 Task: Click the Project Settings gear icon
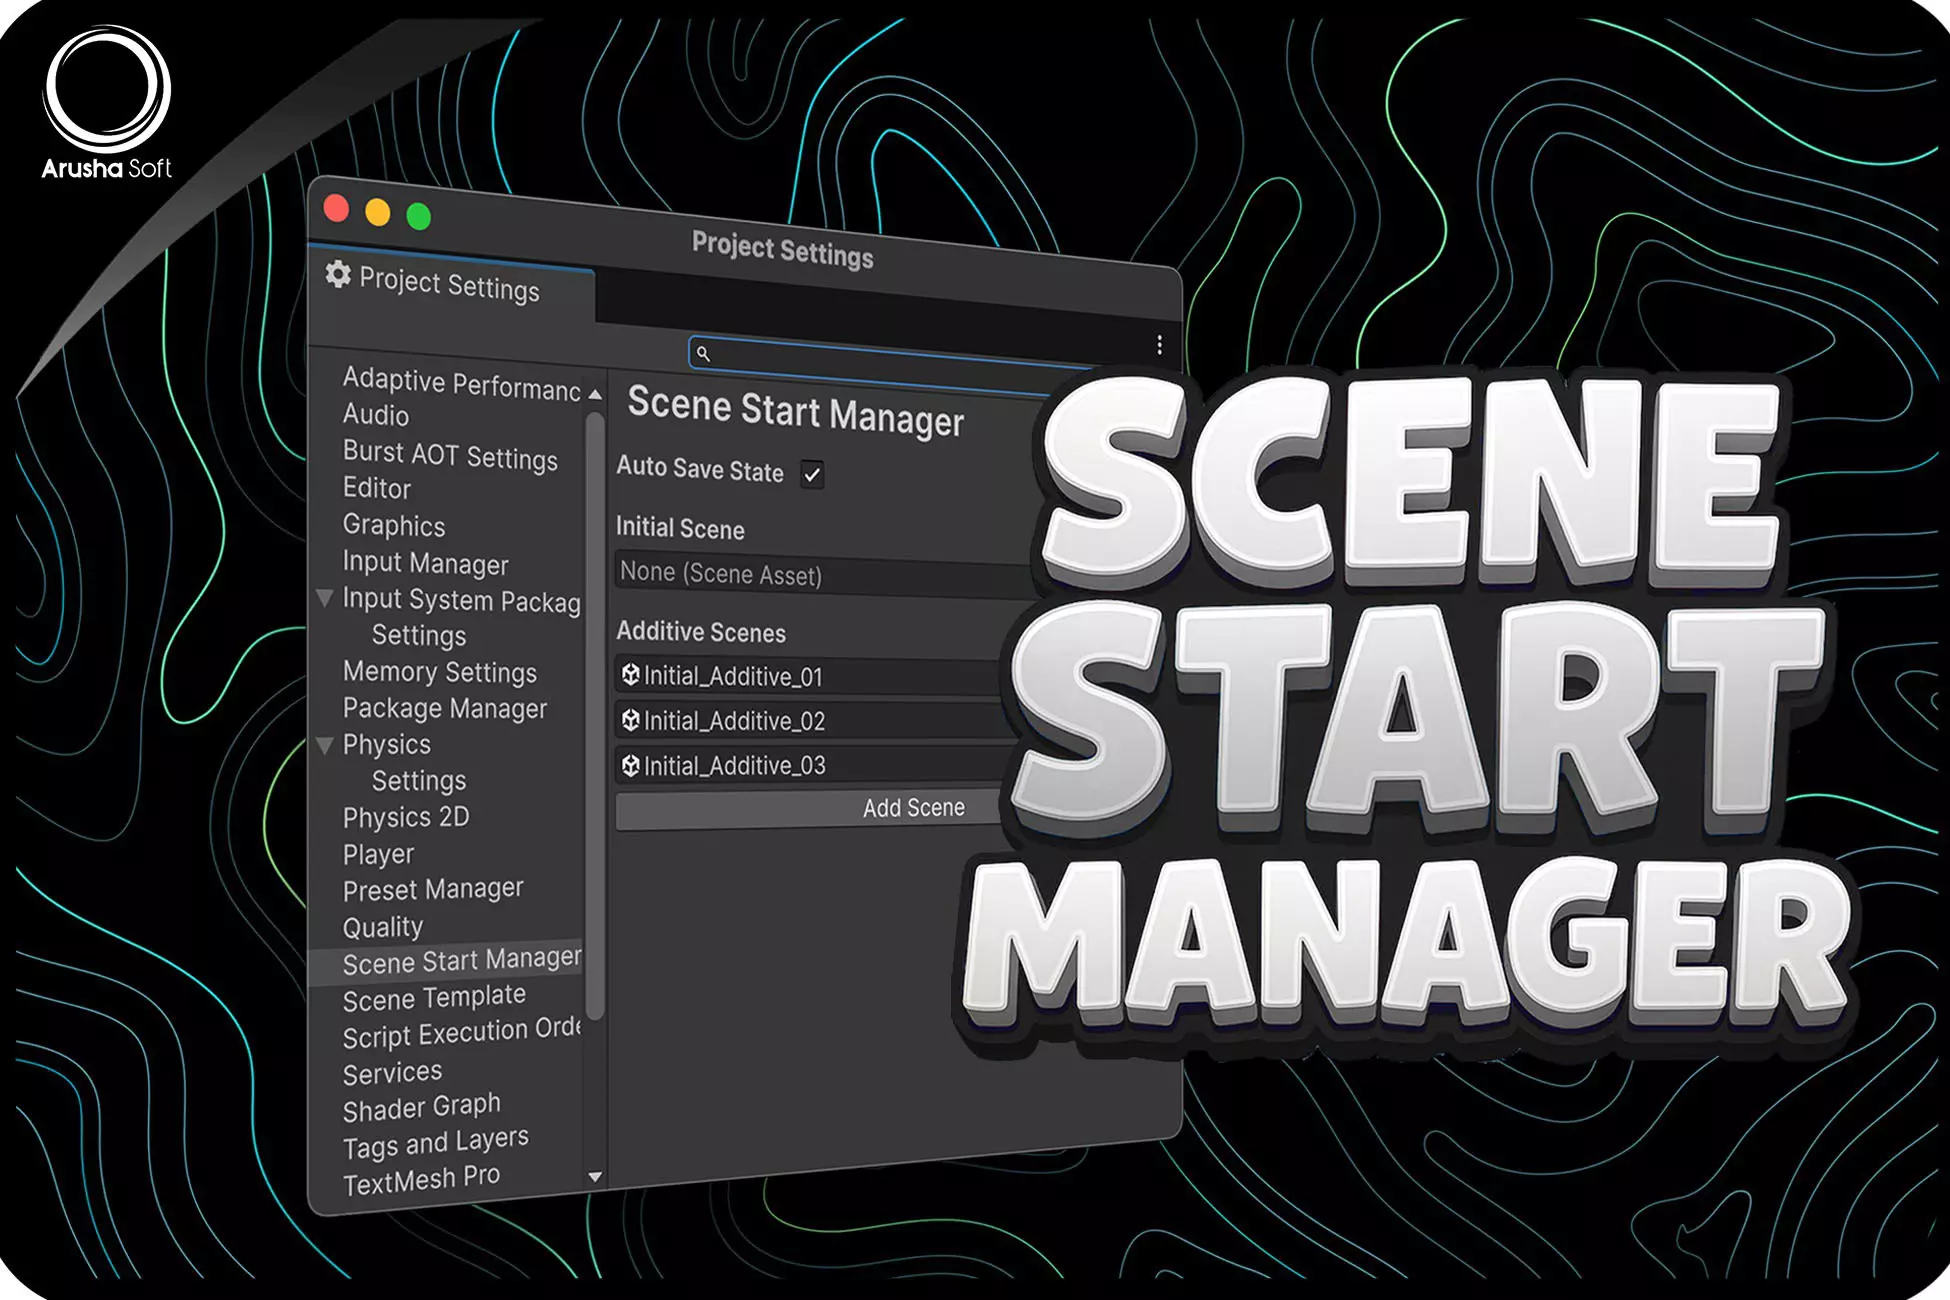tap(338, 274)
